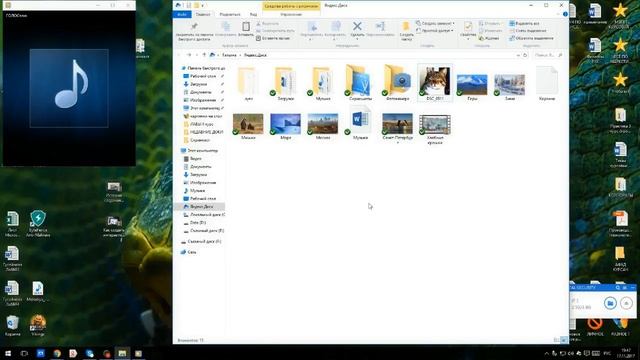
Task: Select Yandex.Disk in the navigation pane
Action: [202, 207]
